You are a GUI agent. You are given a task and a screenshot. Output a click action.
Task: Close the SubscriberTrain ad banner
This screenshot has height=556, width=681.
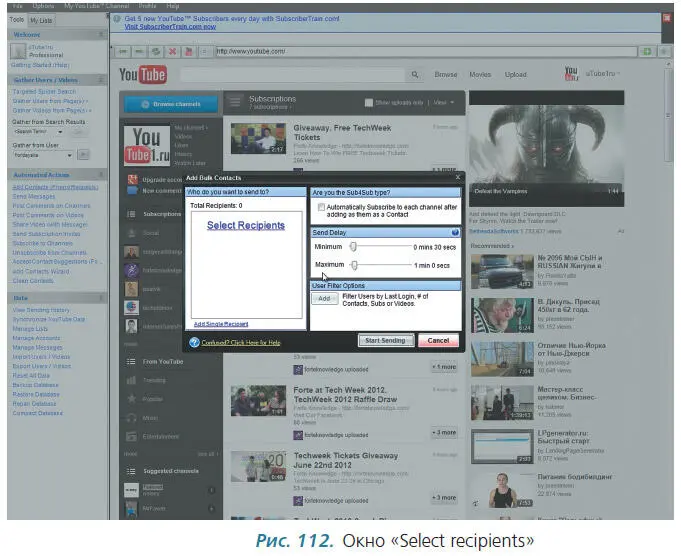coord(666,18)
